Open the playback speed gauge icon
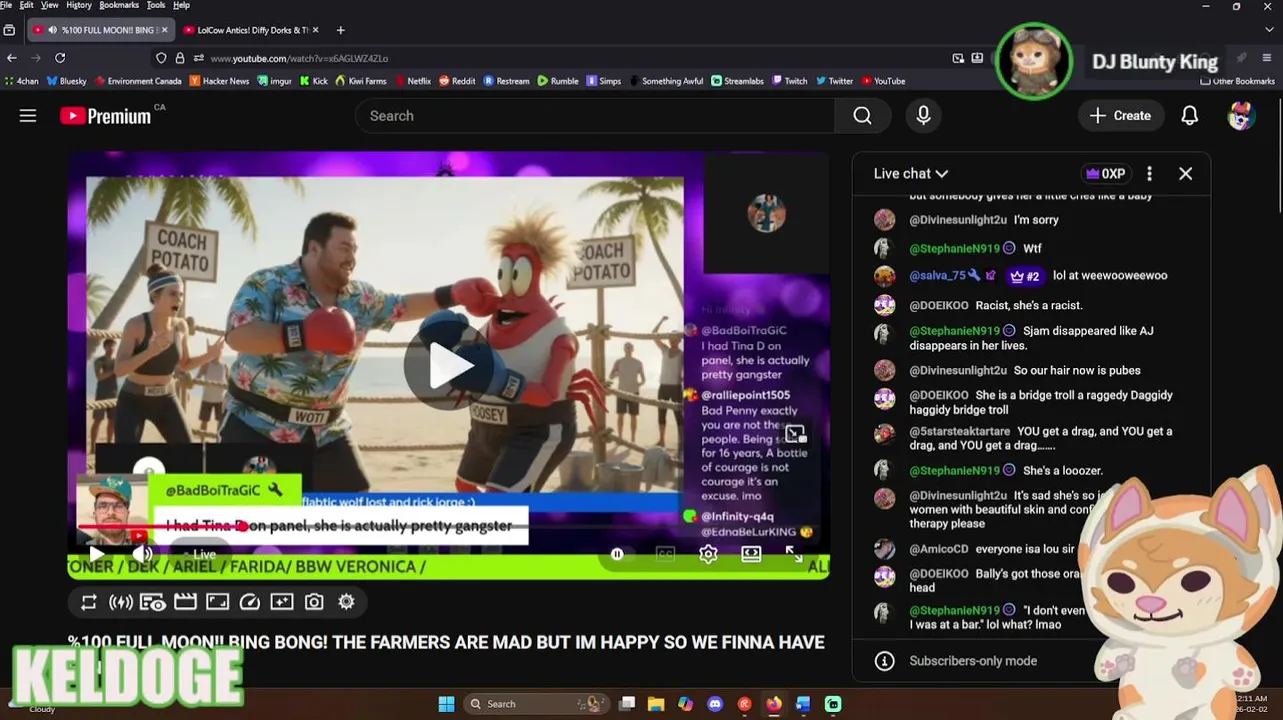 [x=250, y=602]
